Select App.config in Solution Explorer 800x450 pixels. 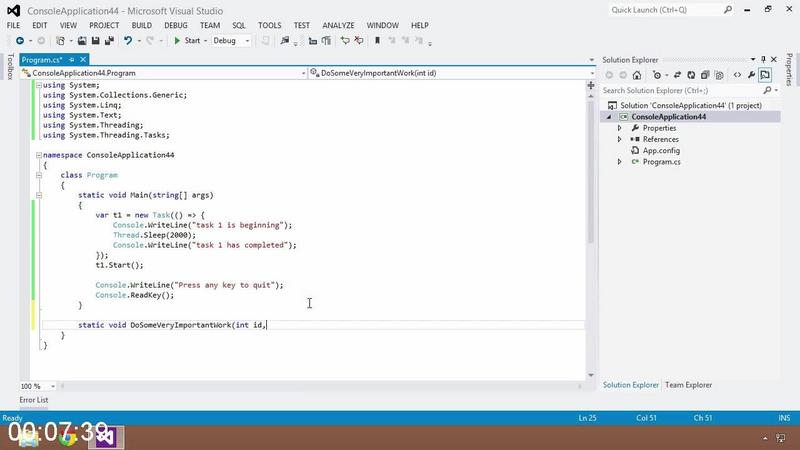pyautogui.click(x=661, y=151)
